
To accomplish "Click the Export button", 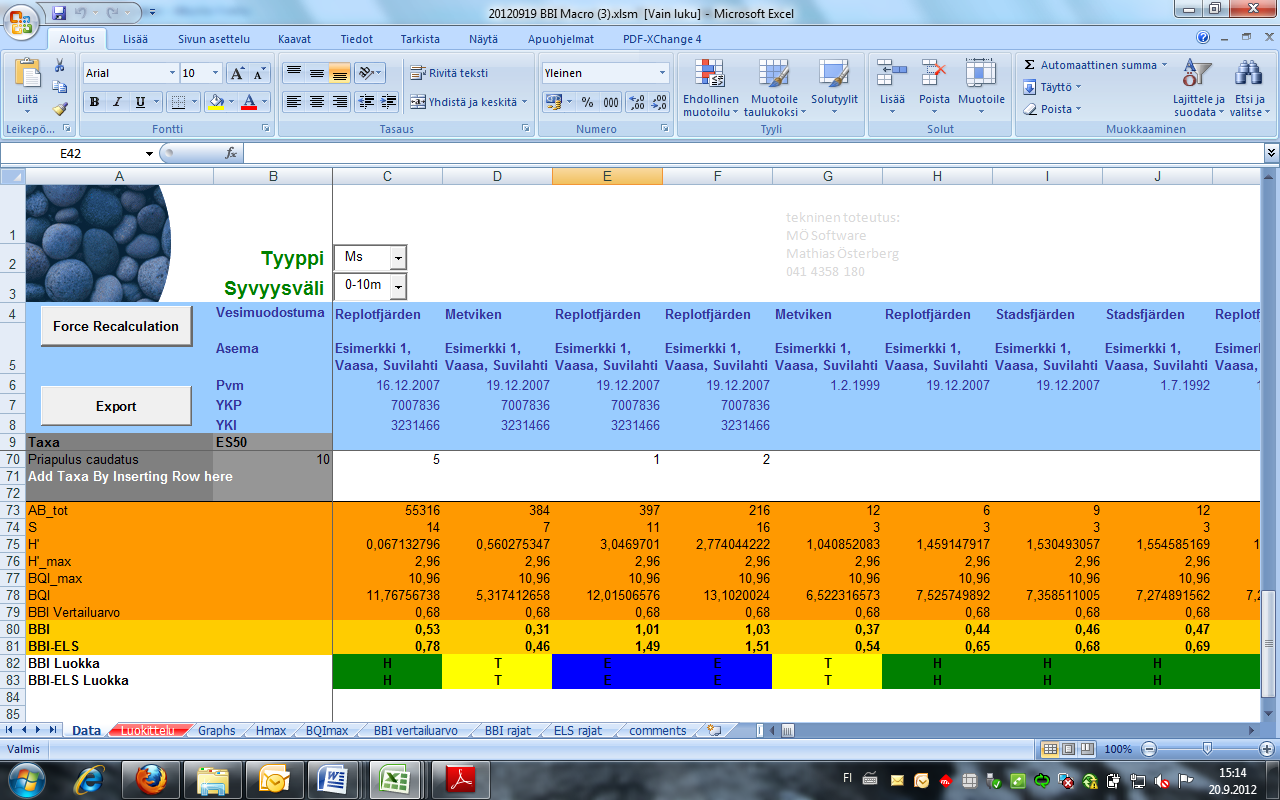I will [116, 406].
